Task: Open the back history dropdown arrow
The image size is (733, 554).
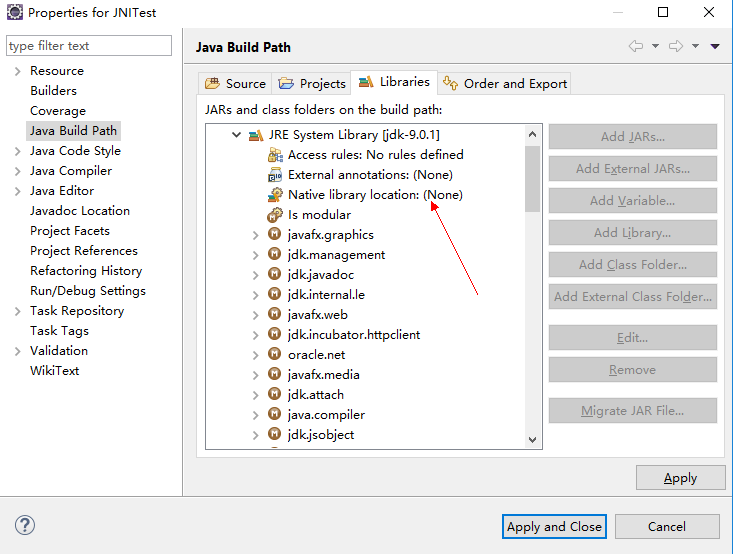Action: [x=655, y=46]
